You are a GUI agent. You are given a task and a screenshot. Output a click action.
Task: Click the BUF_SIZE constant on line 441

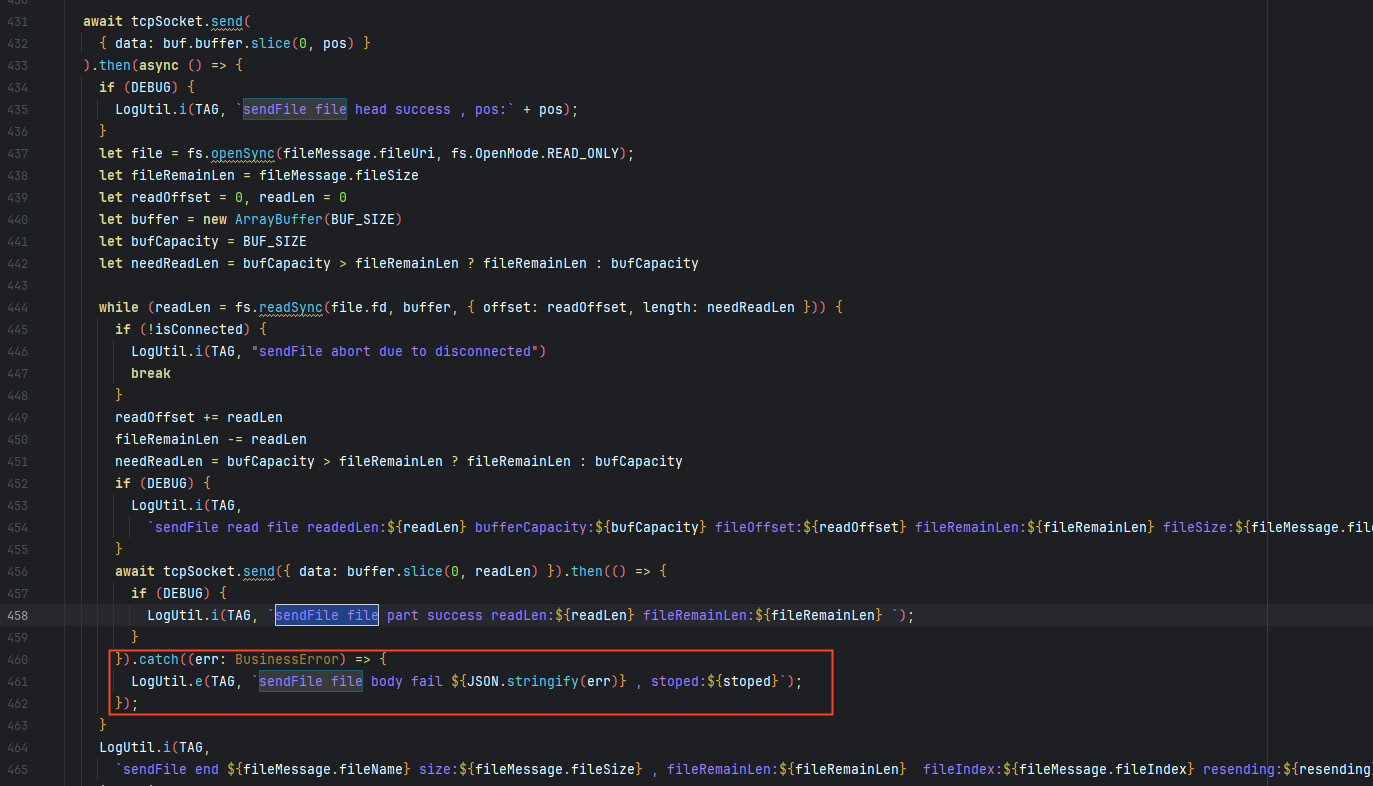(274, 242)
